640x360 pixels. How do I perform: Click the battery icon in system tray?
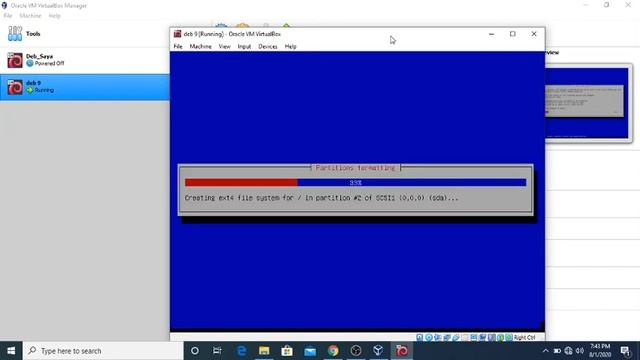point(557,351)
